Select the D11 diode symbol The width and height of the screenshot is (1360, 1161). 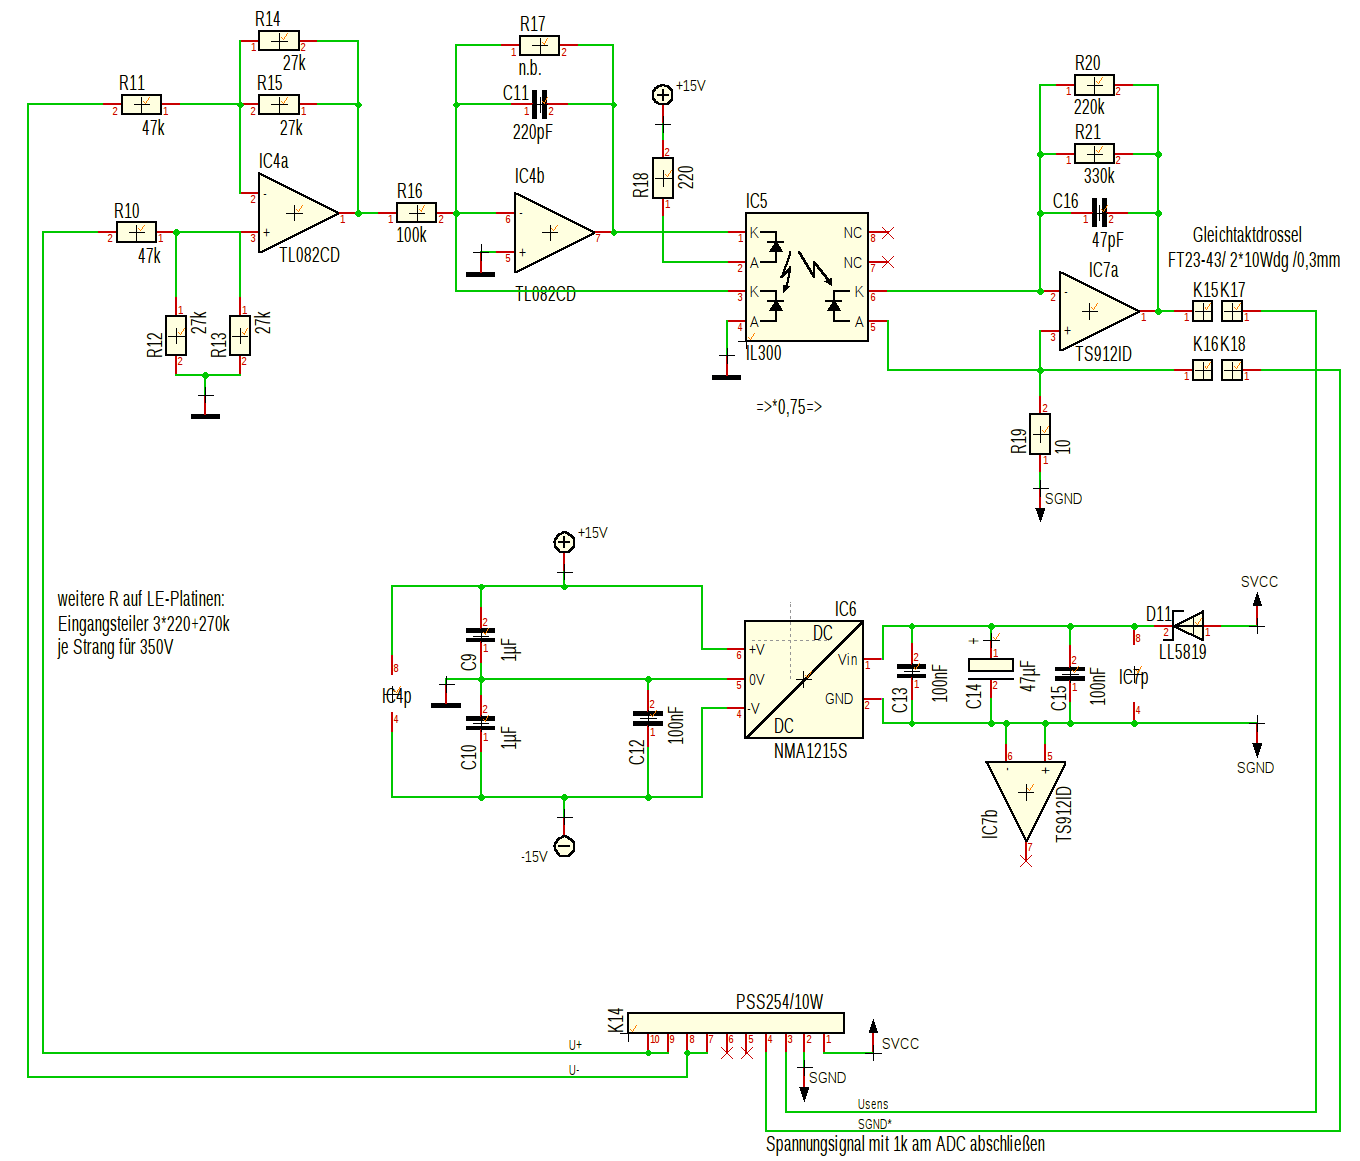point(1190,627)
